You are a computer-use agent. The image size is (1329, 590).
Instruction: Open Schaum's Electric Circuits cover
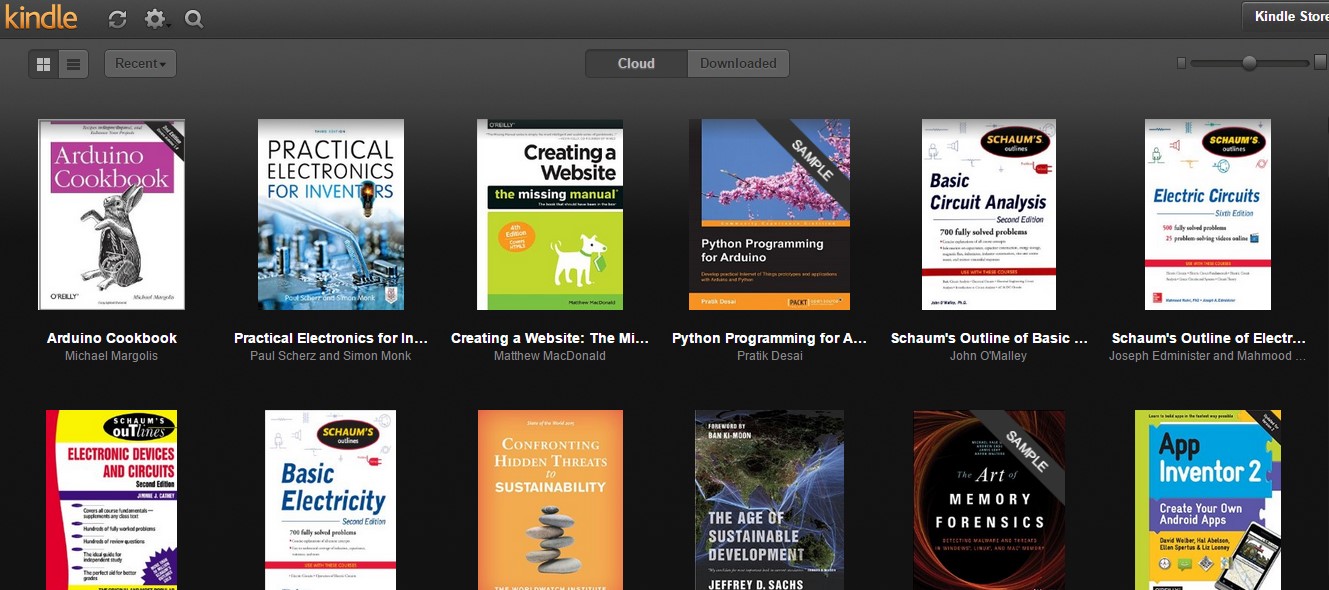click(1208, 215)
